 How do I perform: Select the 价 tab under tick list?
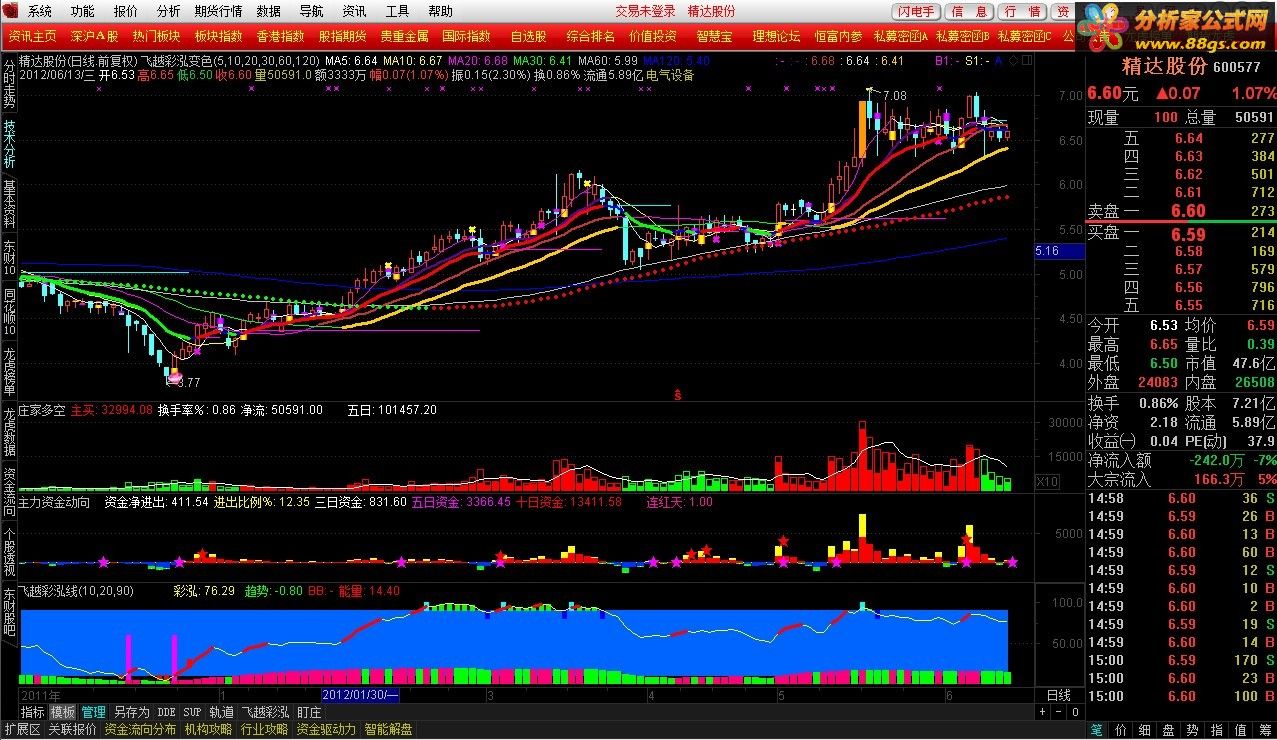coord(1120,730)
